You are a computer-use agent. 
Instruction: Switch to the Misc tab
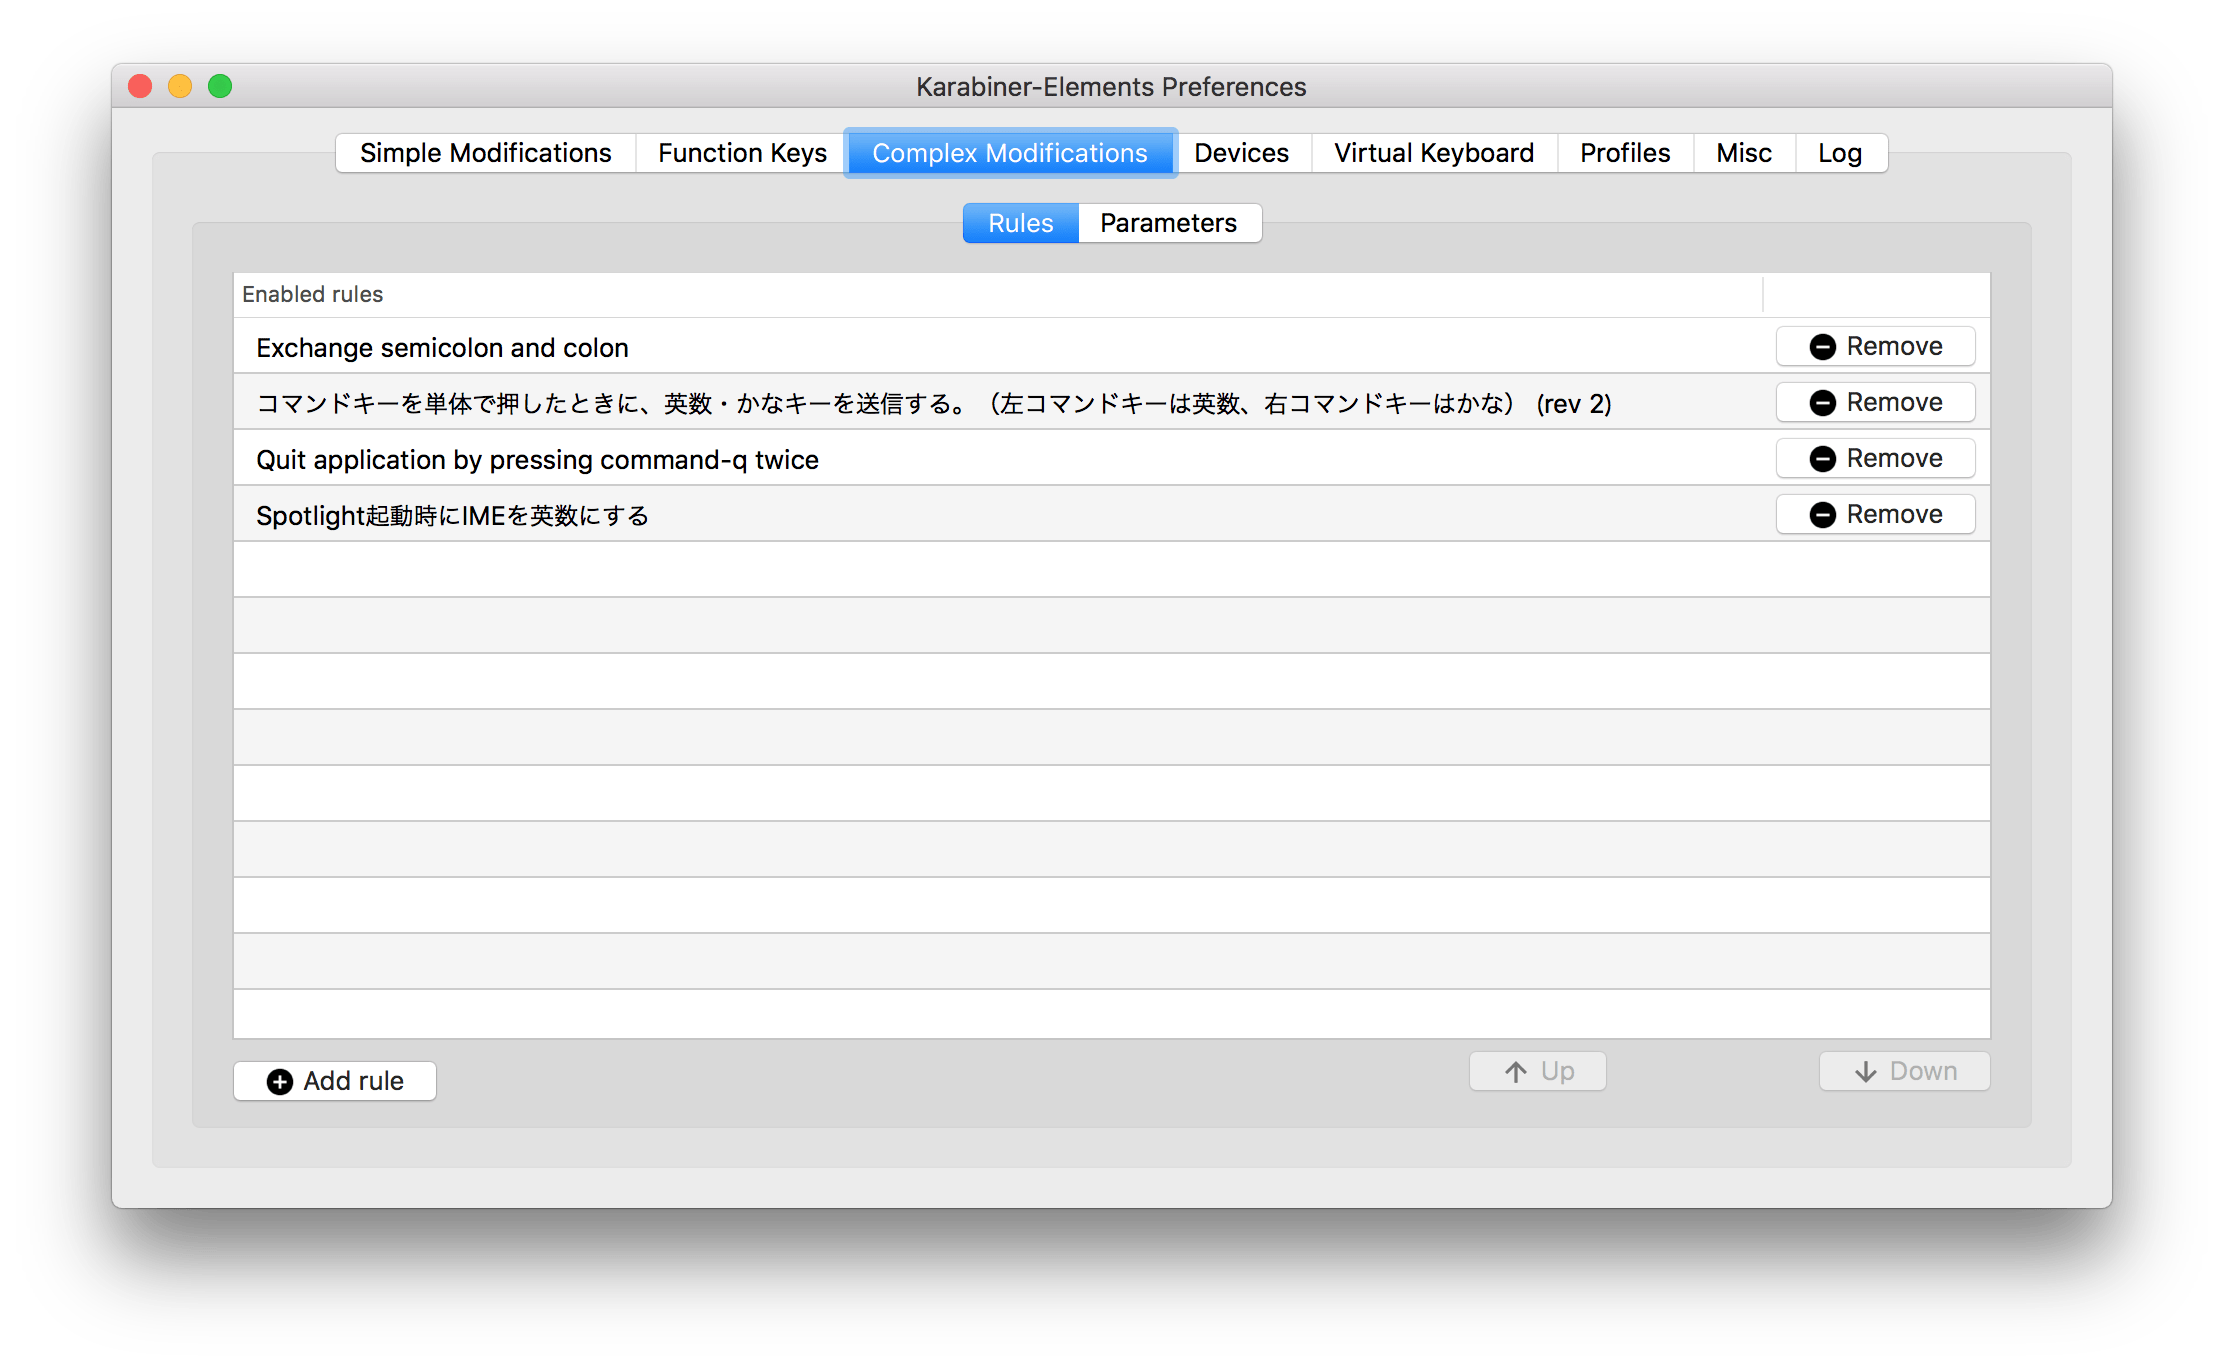pyautogui.click(x=1744, y=153)
